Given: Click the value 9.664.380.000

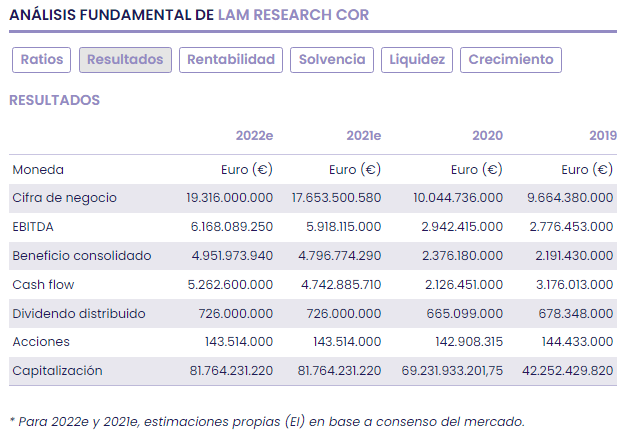Looking at the screenshot, I should (570, 198).
